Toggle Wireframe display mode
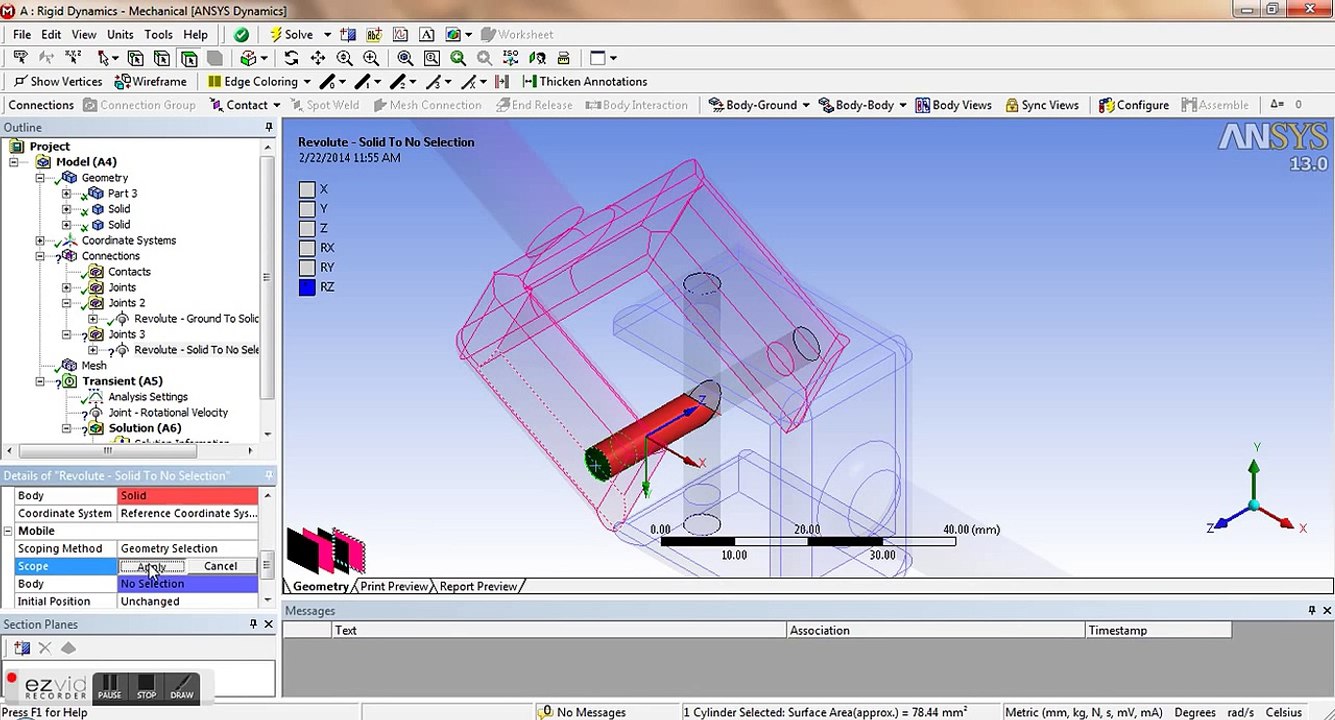This screenshot has width=1335, height=720. click(150, 82)
